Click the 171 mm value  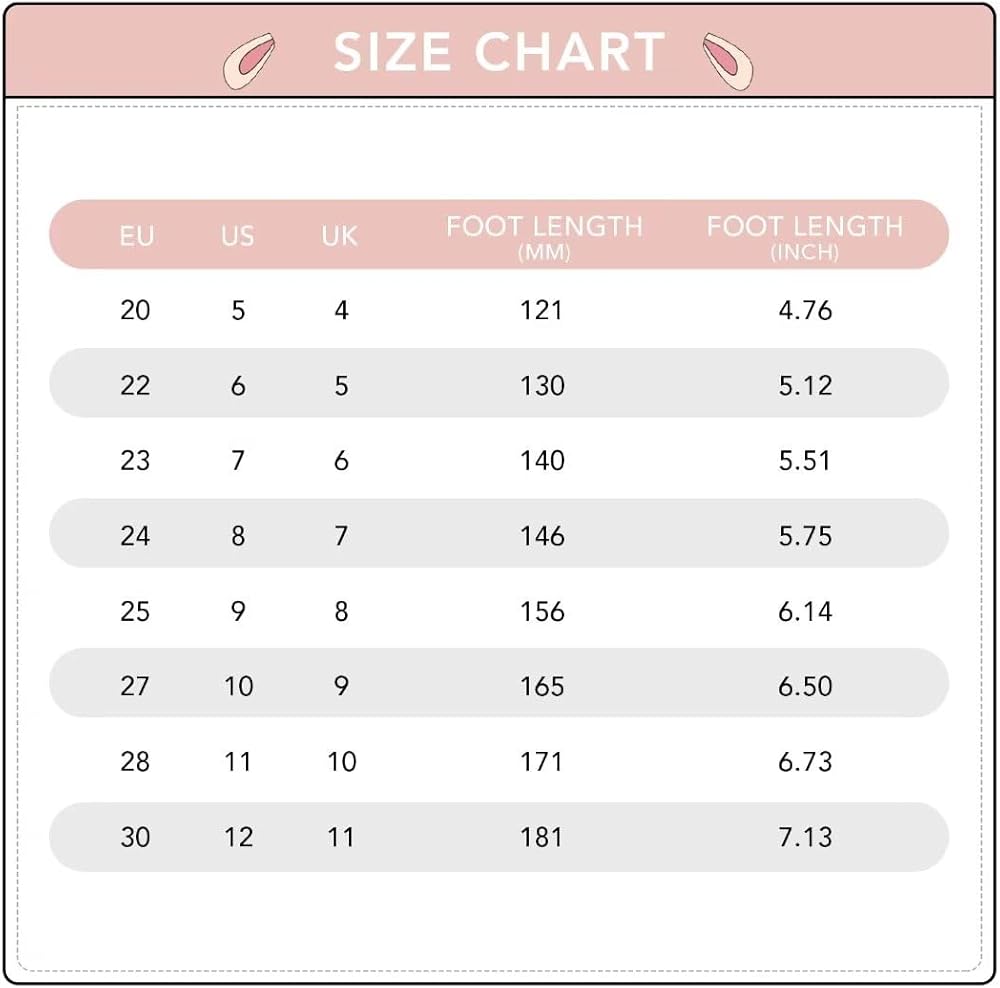pyautogui.click(x=542, y=762)
